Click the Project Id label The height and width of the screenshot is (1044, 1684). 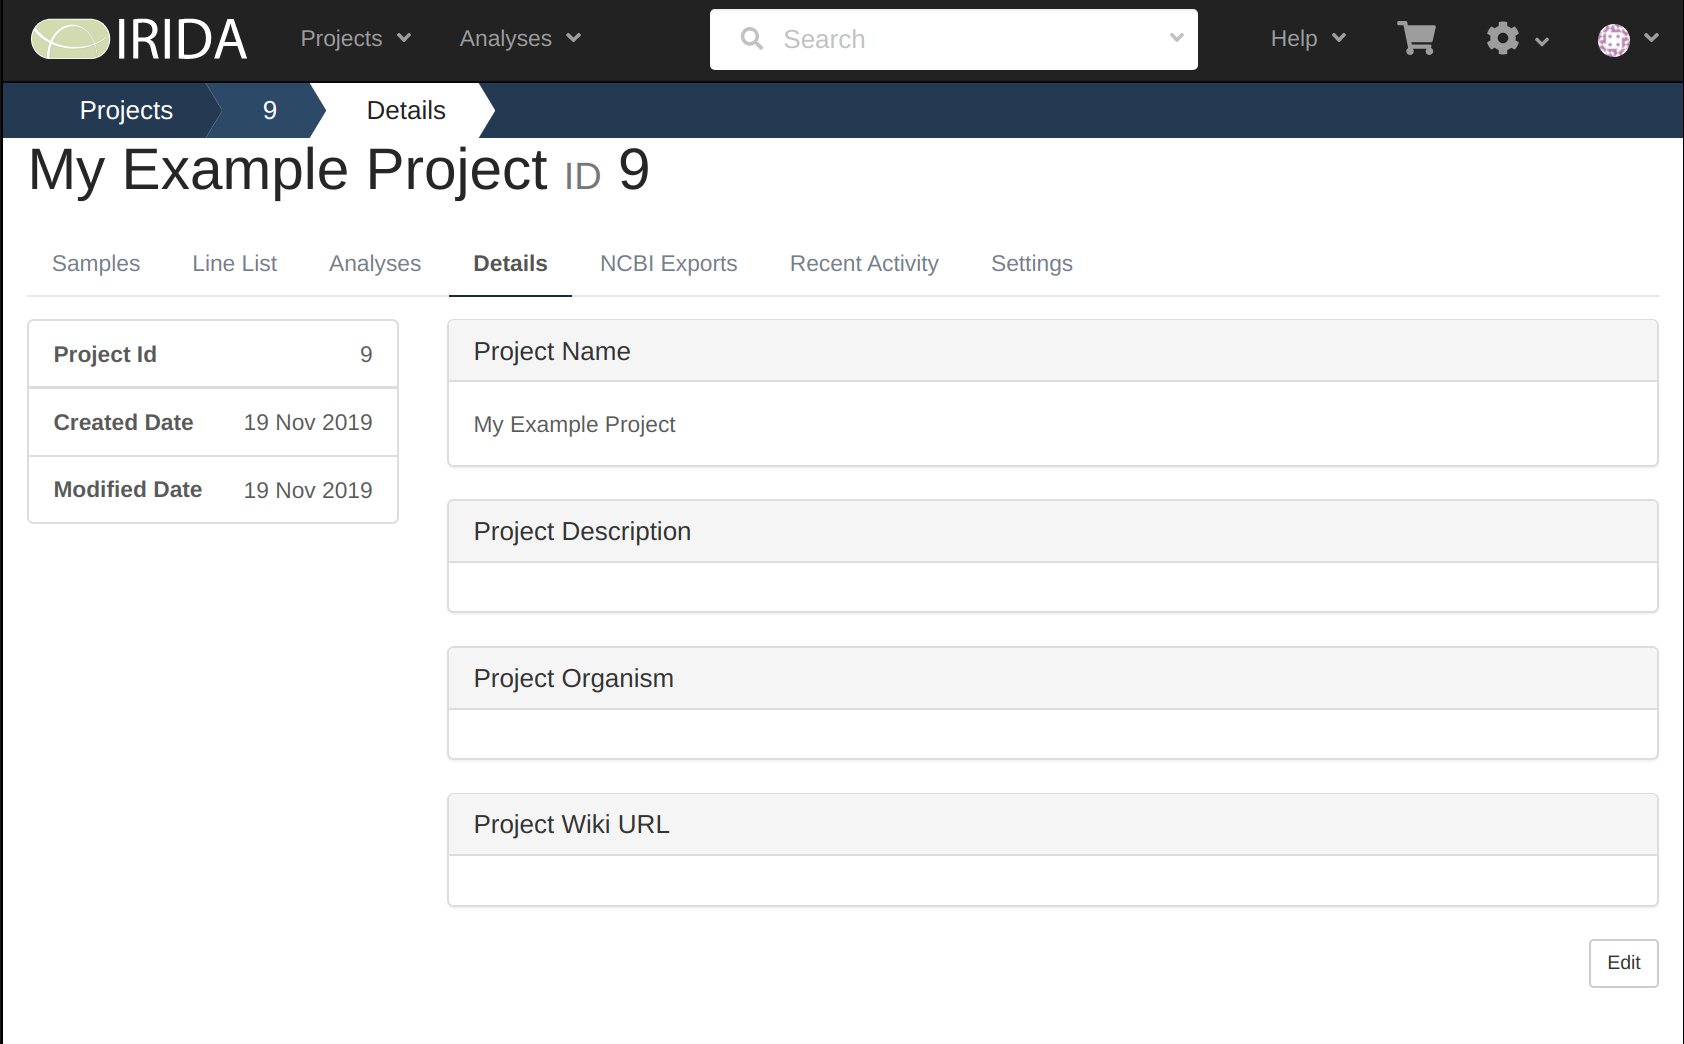(x=105, y=354)
